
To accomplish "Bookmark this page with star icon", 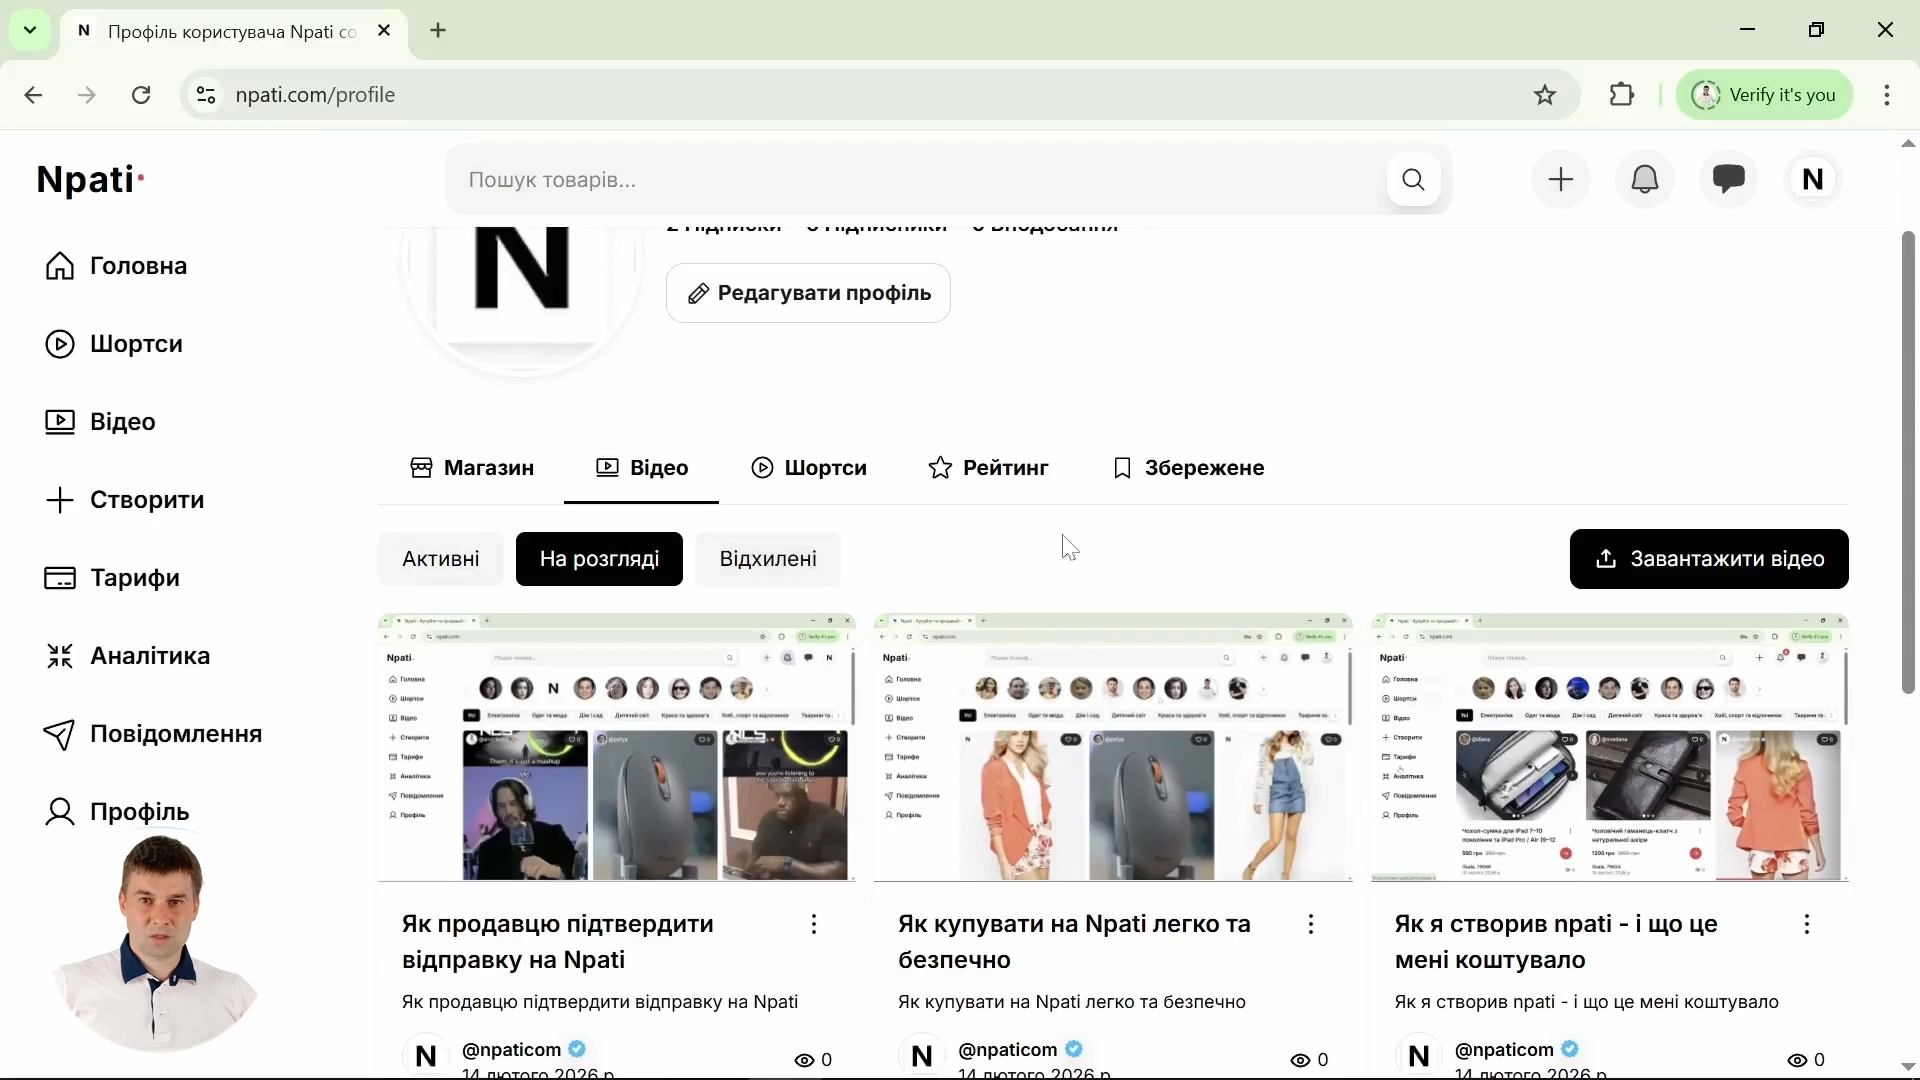I will (1546, 95).
